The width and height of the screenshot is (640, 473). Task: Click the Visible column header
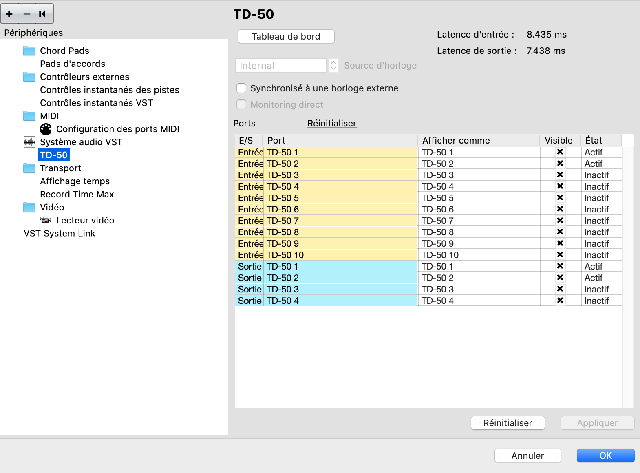(560, 140)
